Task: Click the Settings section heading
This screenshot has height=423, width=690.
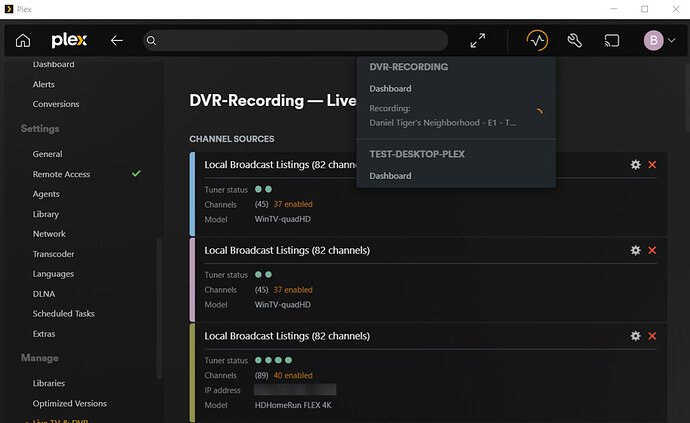Action: 40,129
